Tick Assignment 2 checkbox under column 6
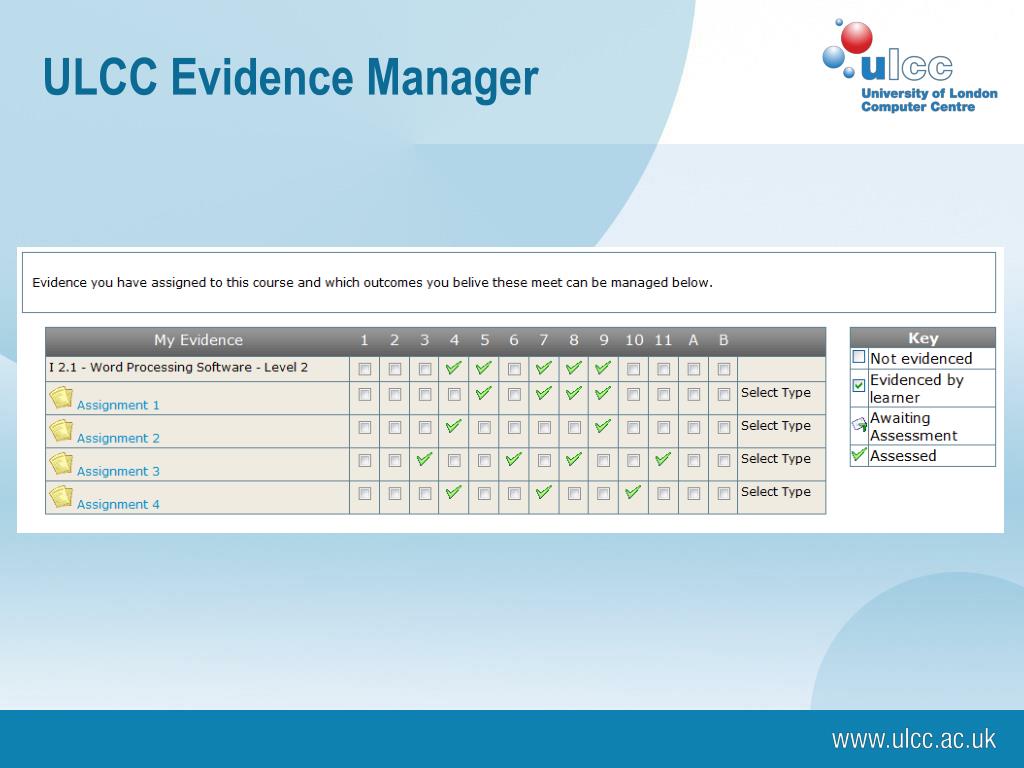1024x768 pixels. 514,428
